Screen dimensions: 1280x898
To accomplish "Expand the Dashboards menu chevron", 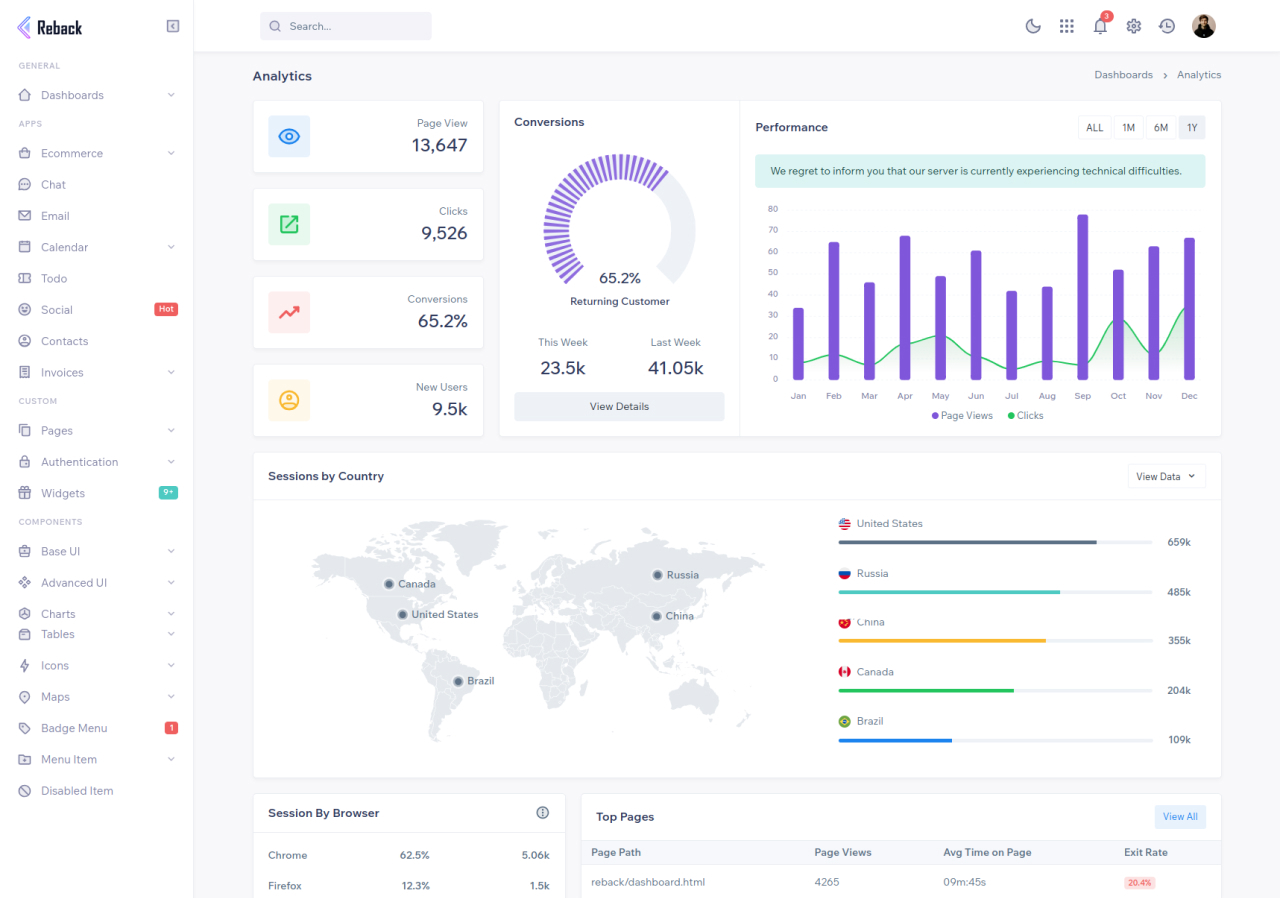I will (x=171, y=95).
